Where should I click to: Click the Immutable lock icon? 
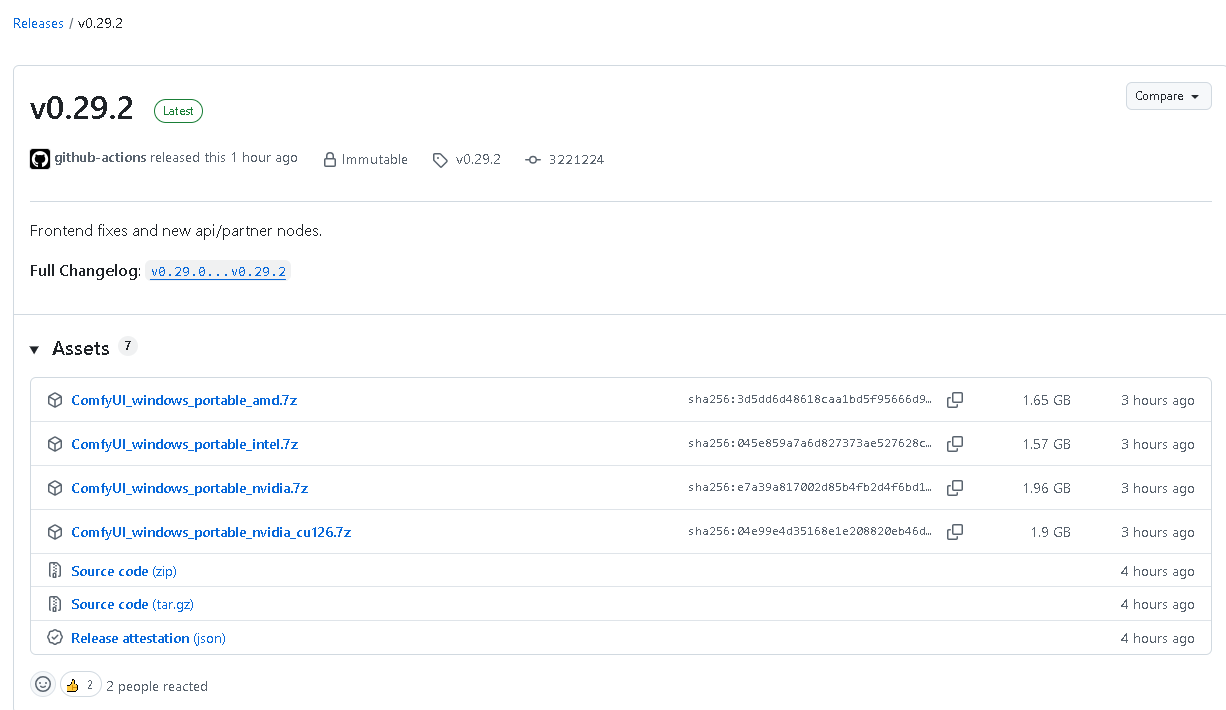tap(329, 159)
